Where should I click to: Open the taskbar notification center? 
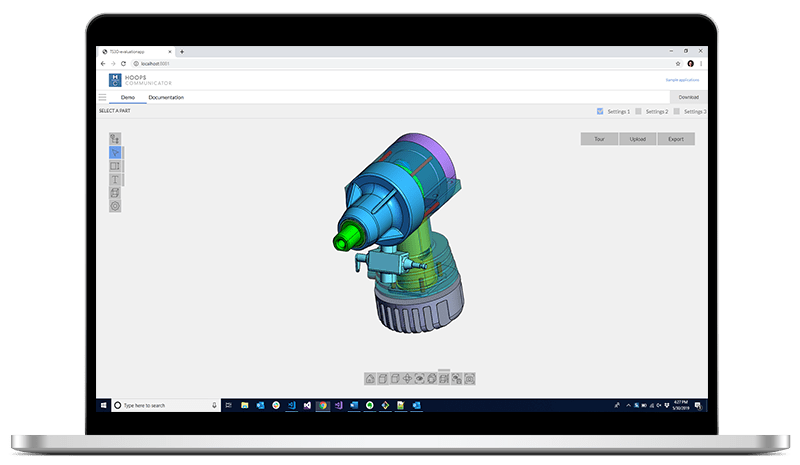(698, 405)
